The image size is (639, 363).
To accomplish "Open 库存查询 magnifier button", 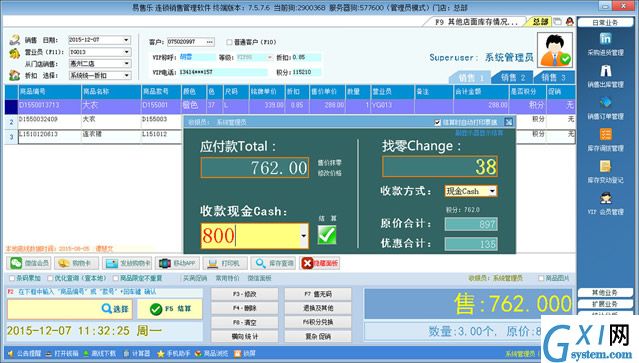I will (x=274, y=263).
